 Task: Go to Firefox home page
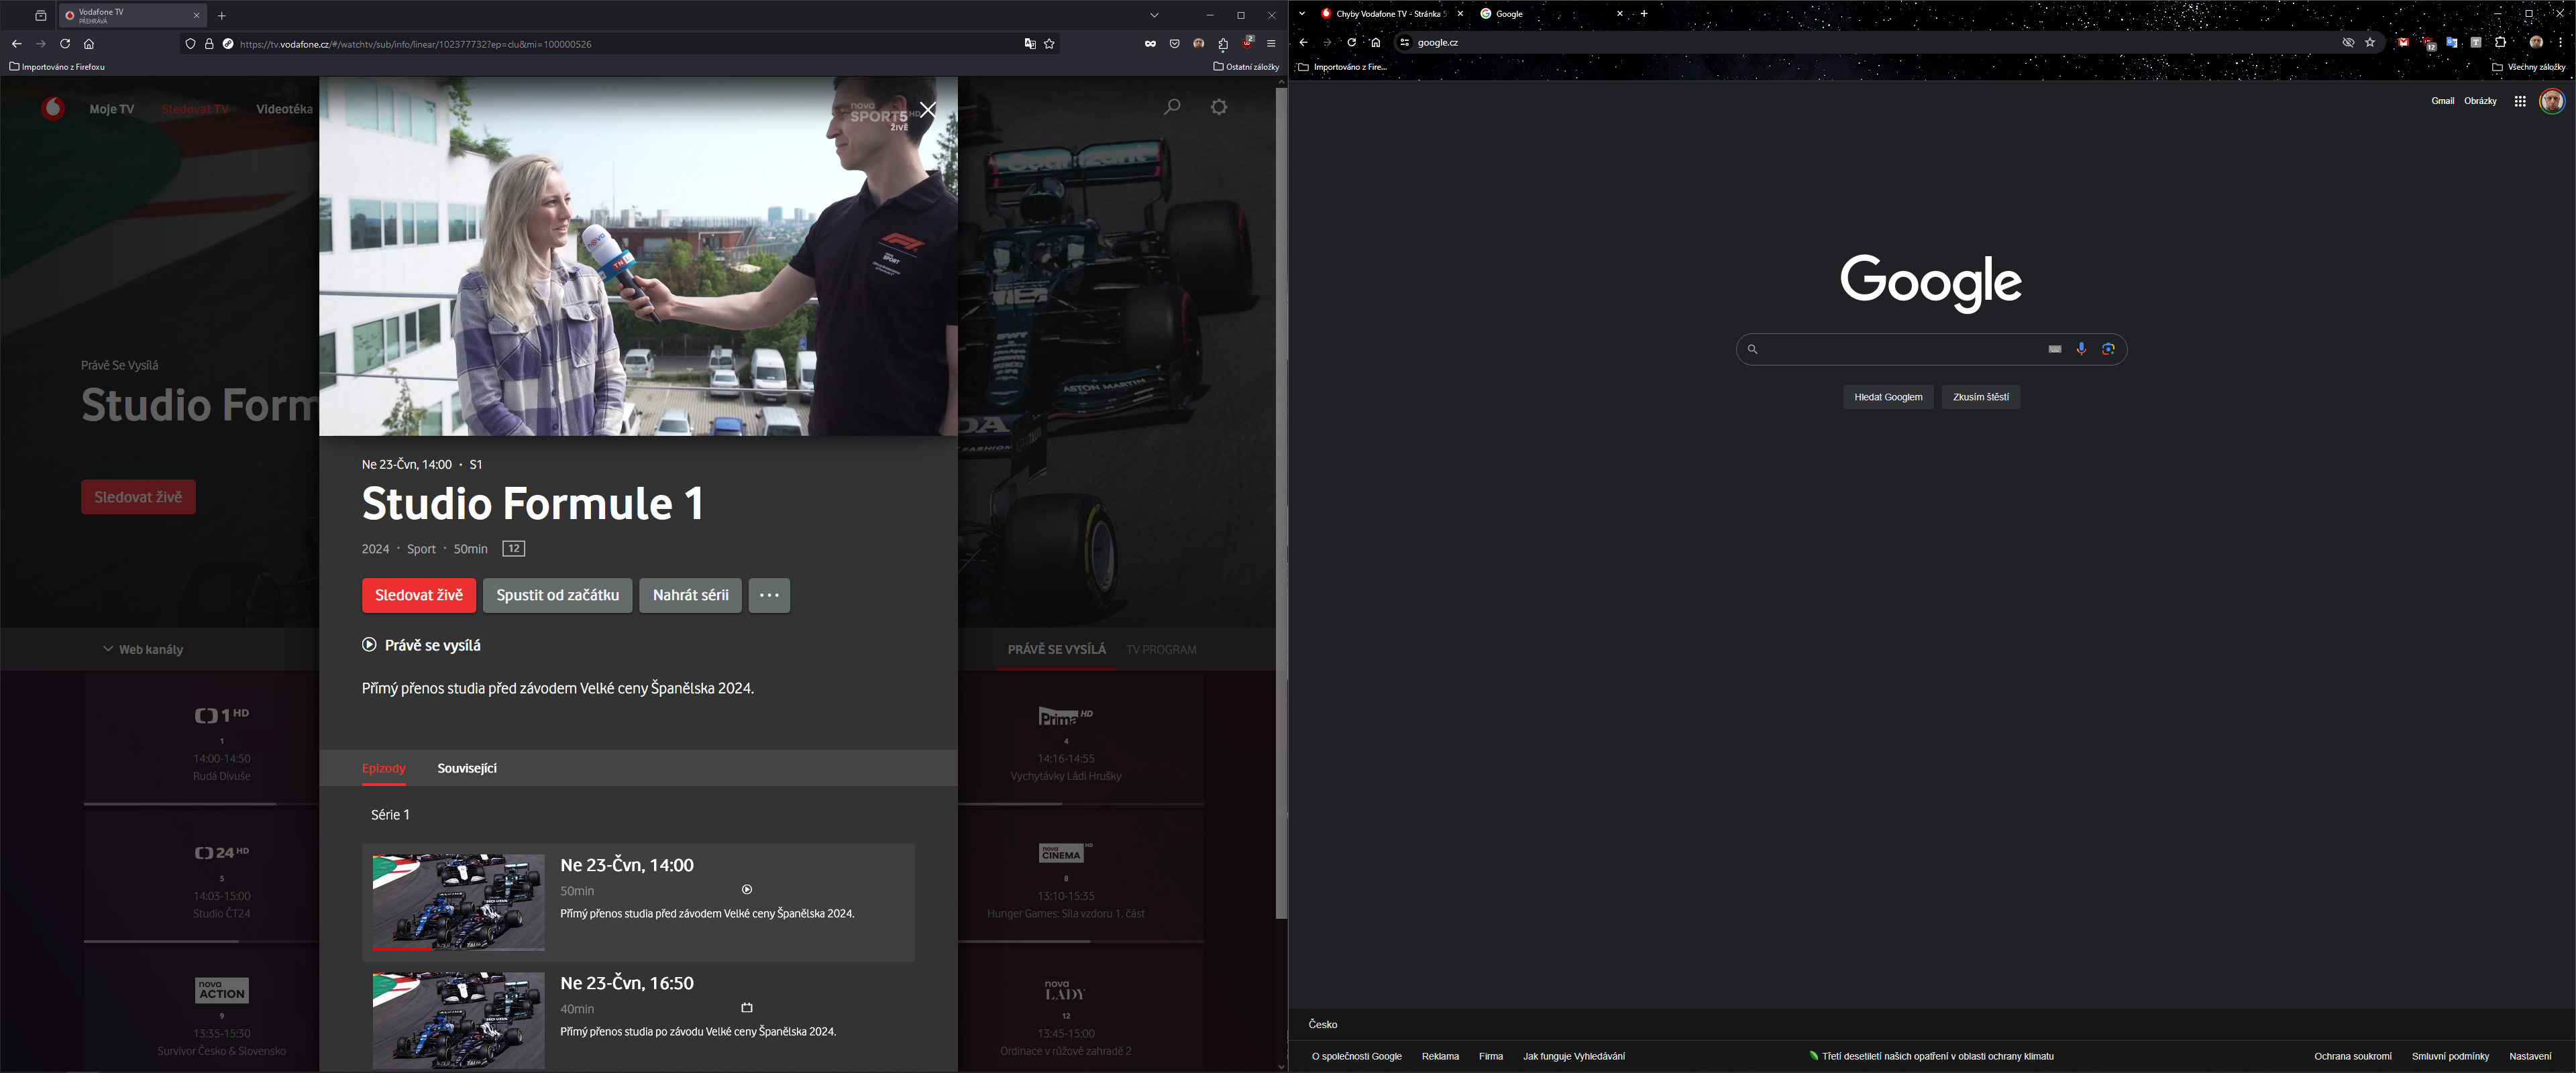click(x=89, y=44)
